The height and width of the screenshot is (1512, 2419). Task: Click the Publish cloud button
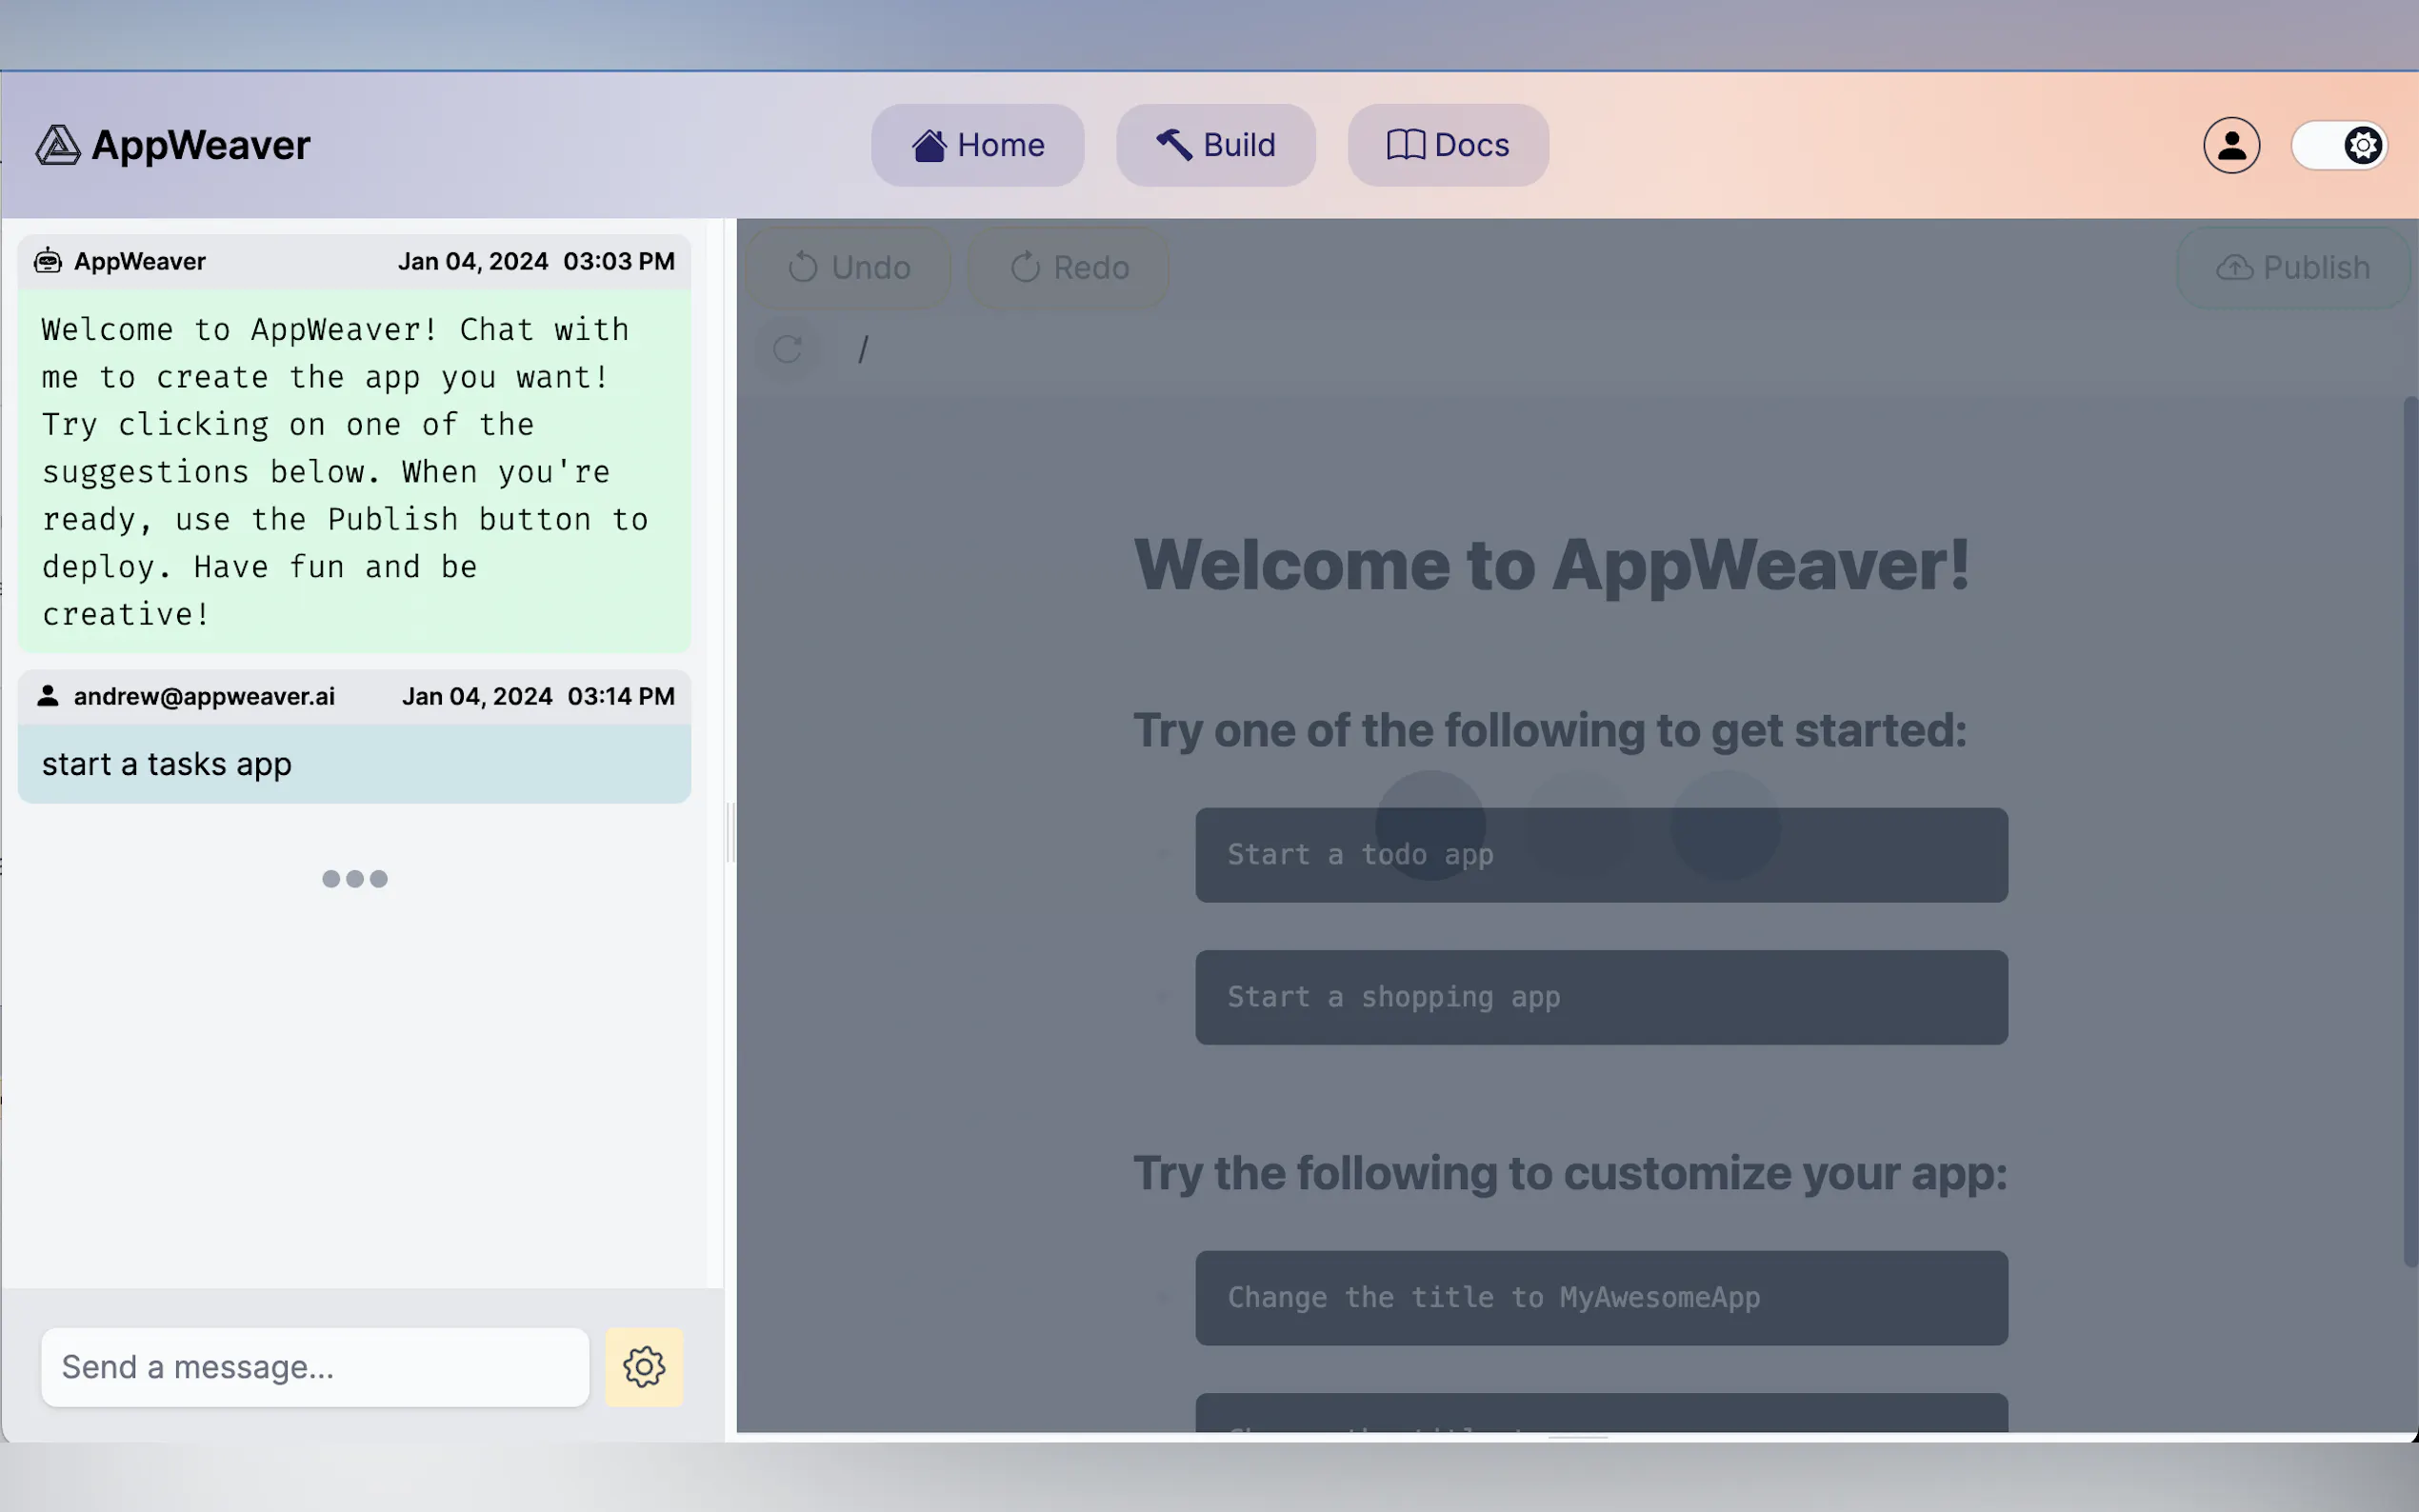(x=2293, y=267)
